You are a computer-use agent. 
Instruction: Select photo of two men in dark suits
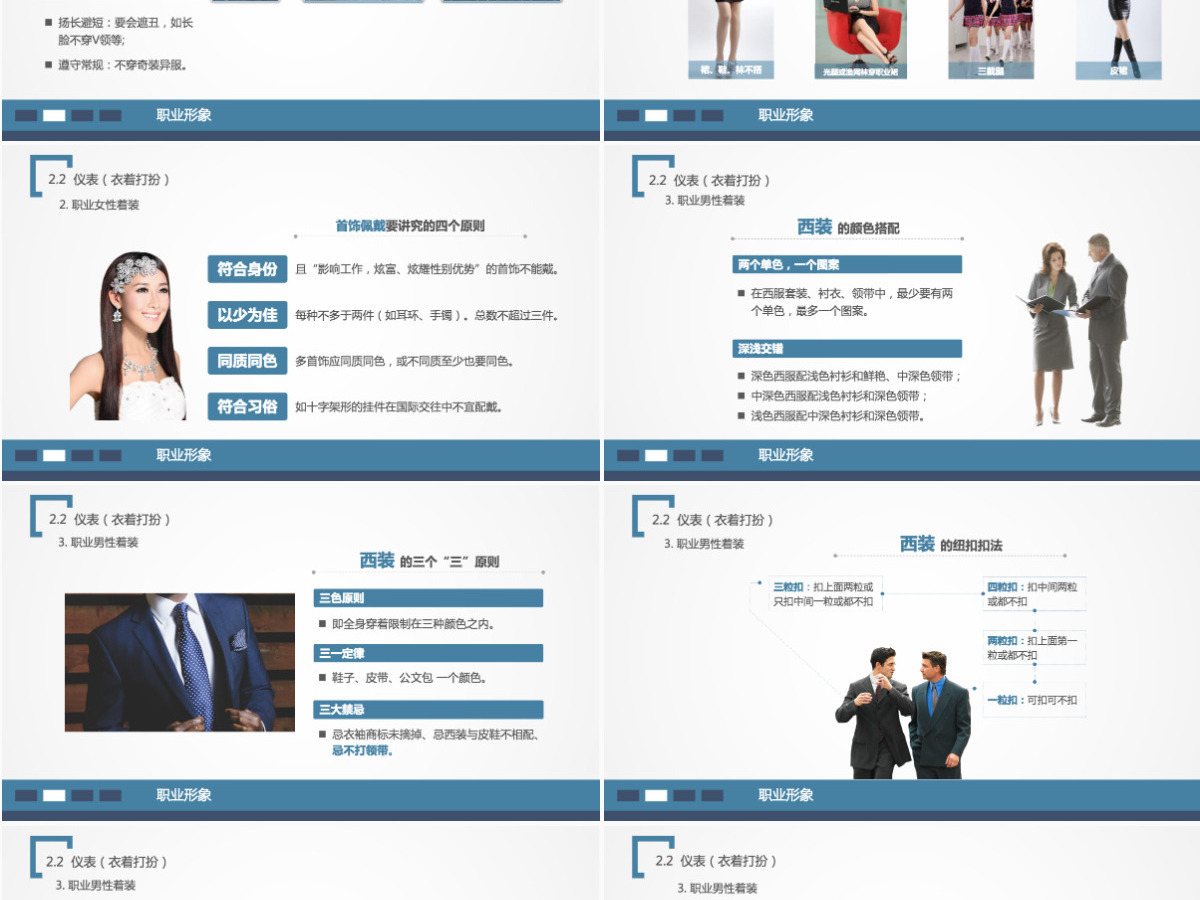pos(903,713)
